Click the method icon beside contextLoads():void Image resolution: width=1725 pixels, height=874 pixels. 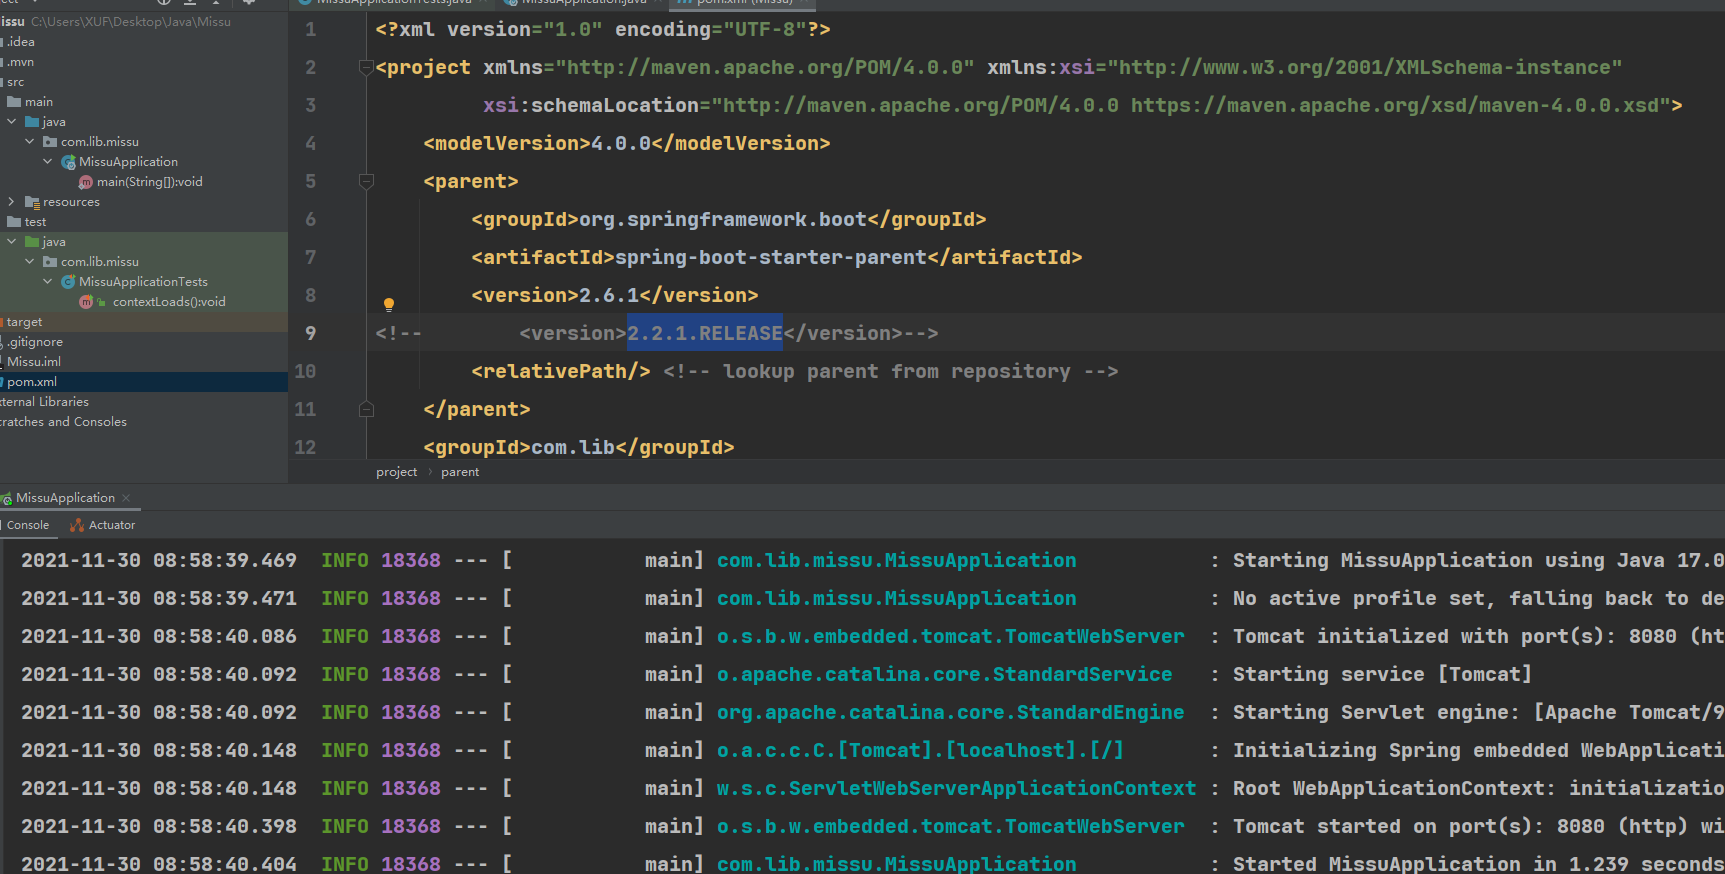coord(86,302)
